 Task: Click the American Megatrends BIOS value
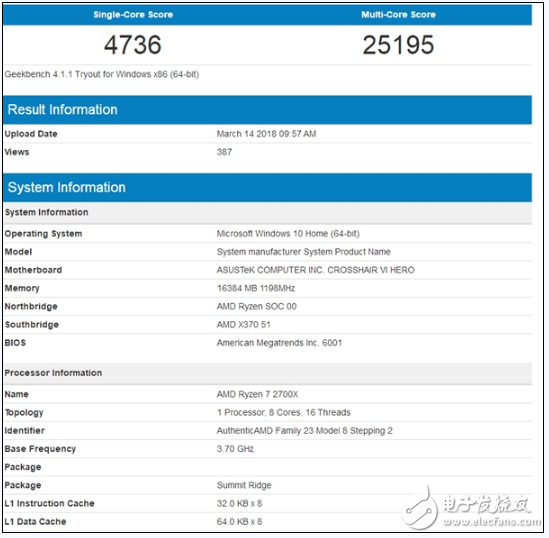[279, 343]
